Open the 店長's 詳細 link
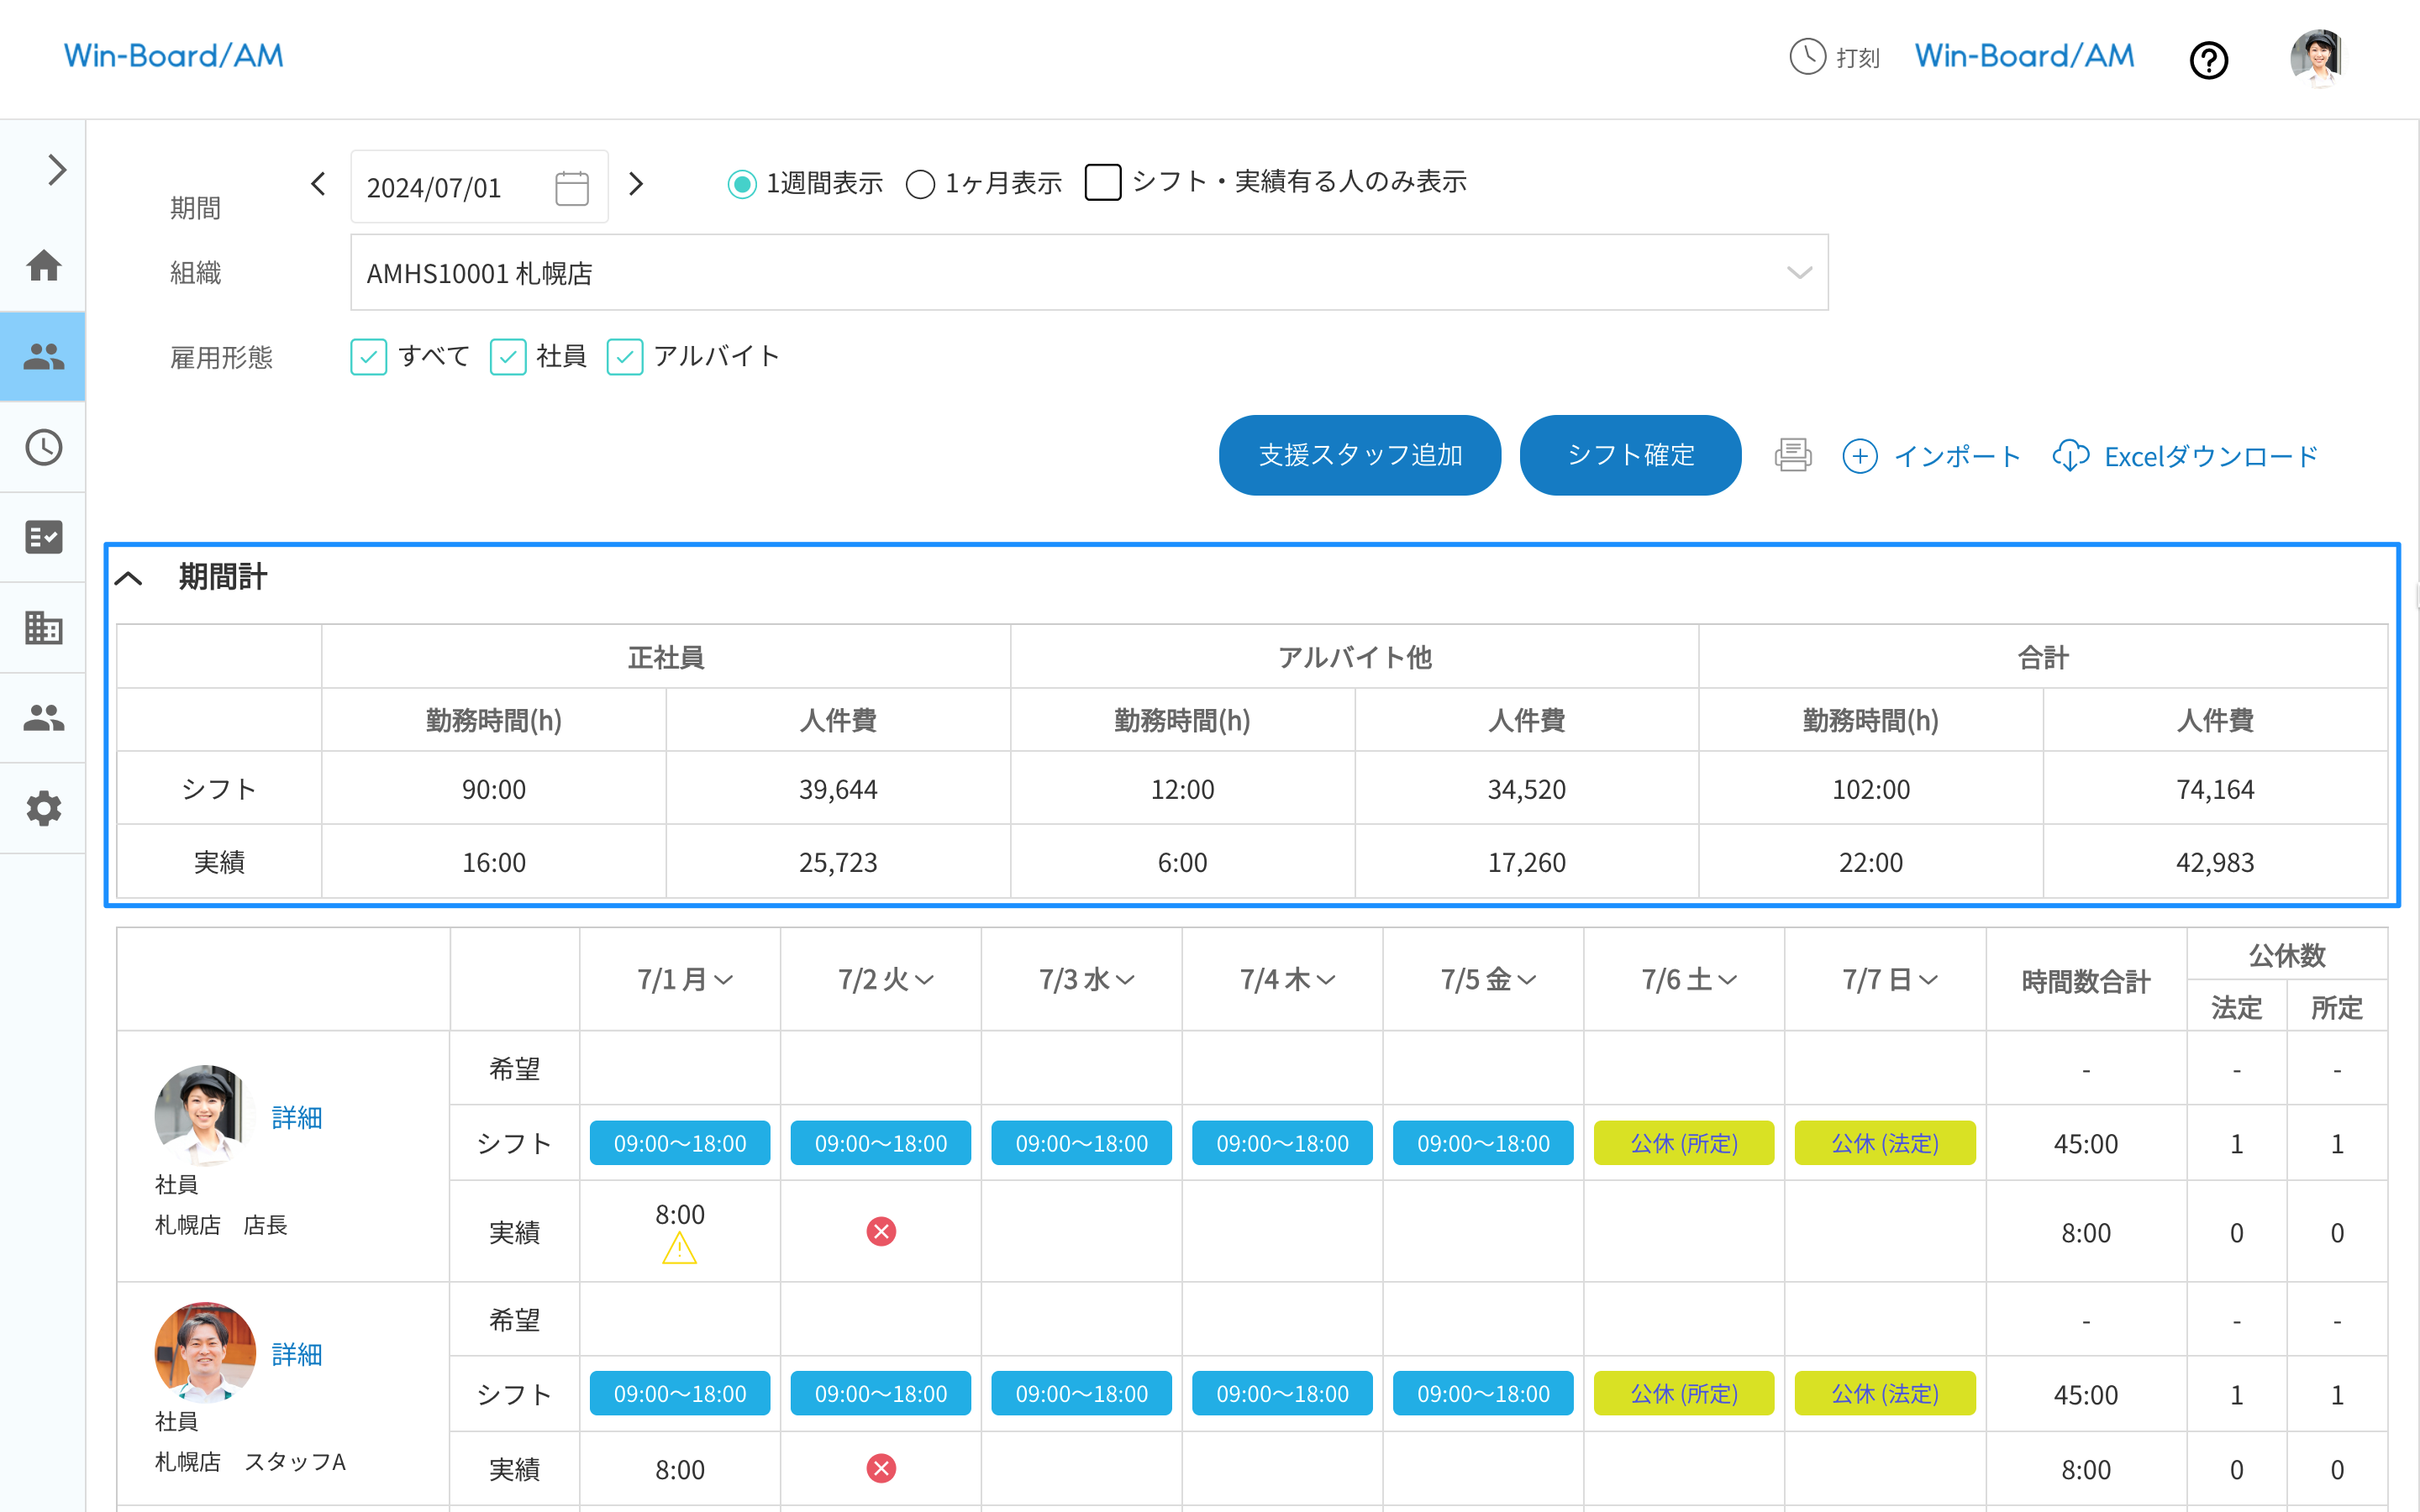This screenshot has width=2420, height=1512. 297,1117
